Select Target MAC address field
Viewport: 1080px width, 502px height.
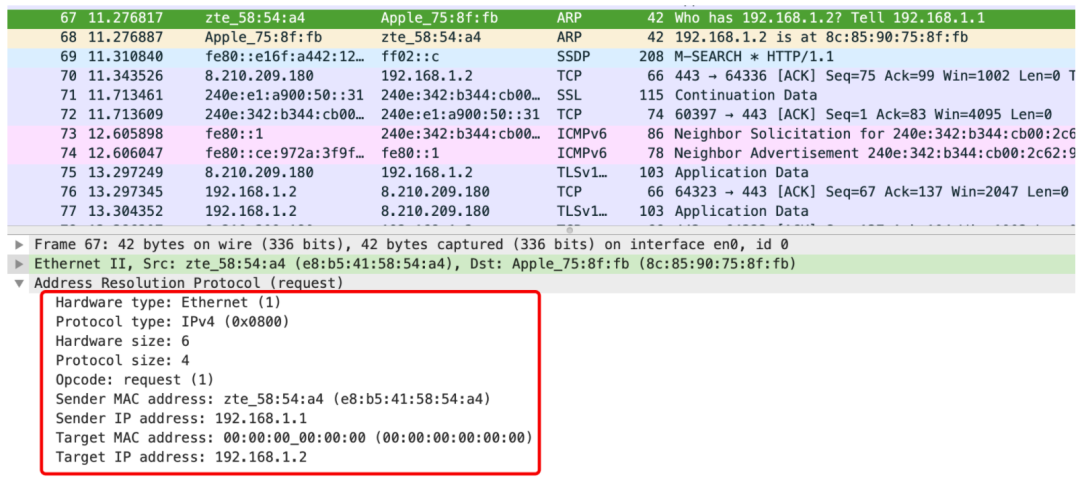294,437
